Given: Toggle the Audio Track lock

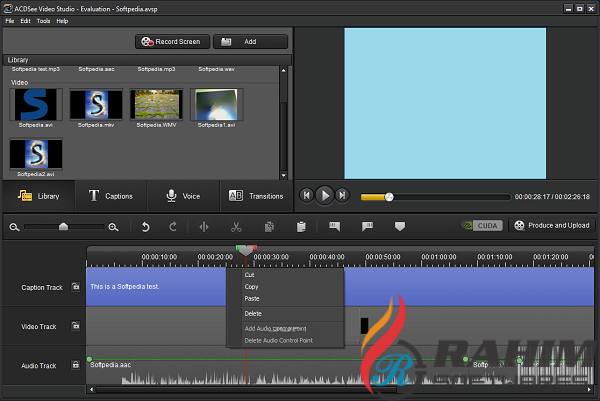Looking at the screenshot, I should coord(76,365).
